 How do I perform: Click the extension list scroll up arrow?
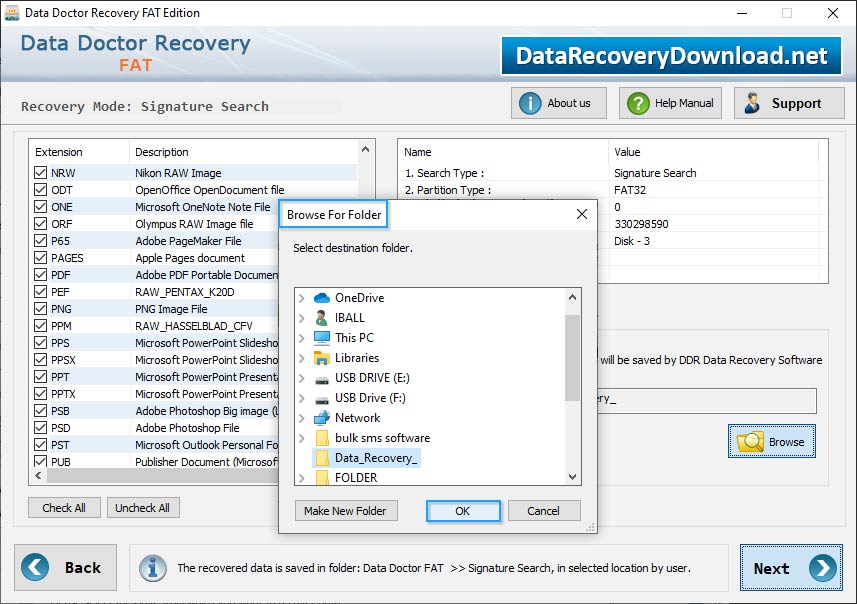tap(366, 149)
